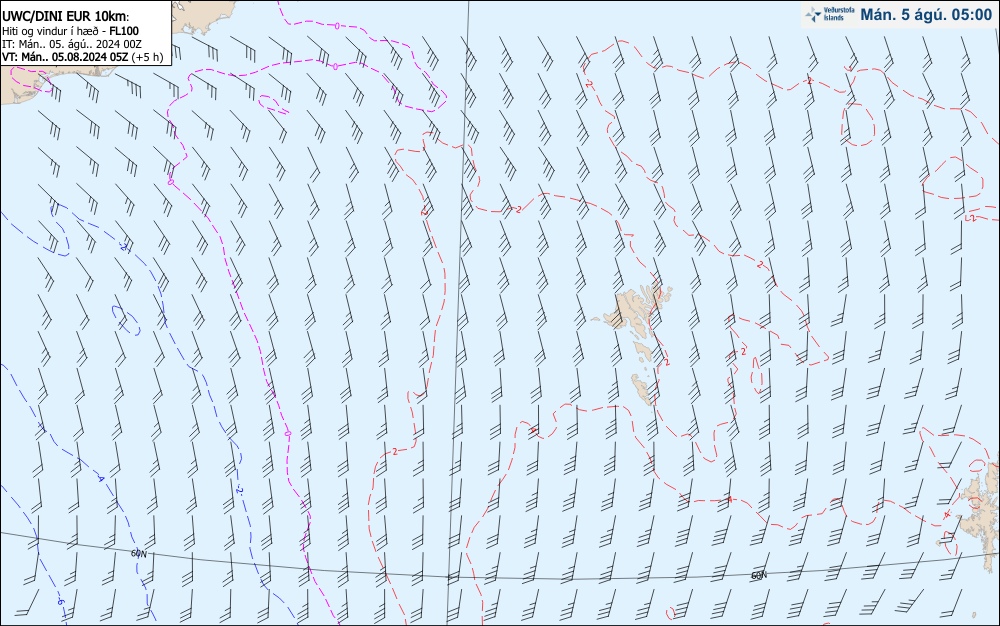
Task: Click the left '60N' latitude label
Action: point(138,553)
